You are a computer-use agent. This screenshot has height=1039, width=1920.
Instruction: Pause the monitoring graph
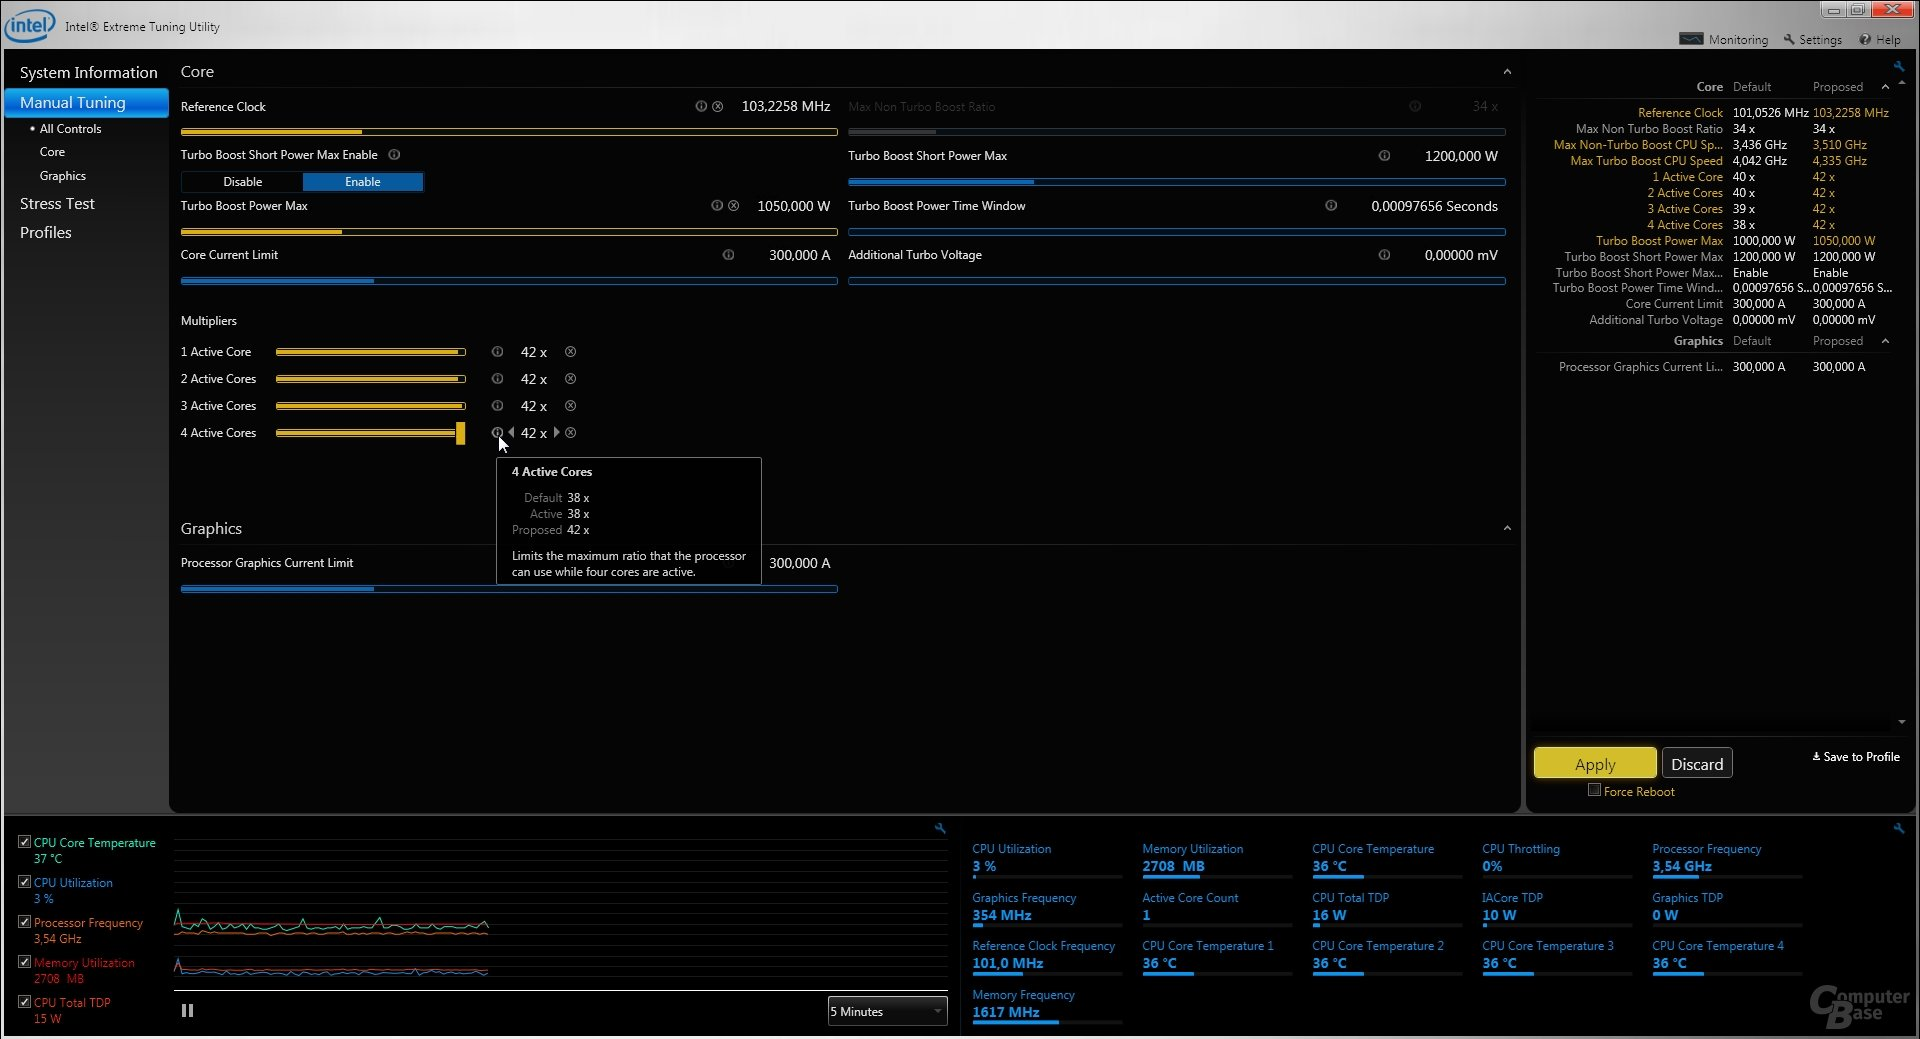pos(187,1011)
